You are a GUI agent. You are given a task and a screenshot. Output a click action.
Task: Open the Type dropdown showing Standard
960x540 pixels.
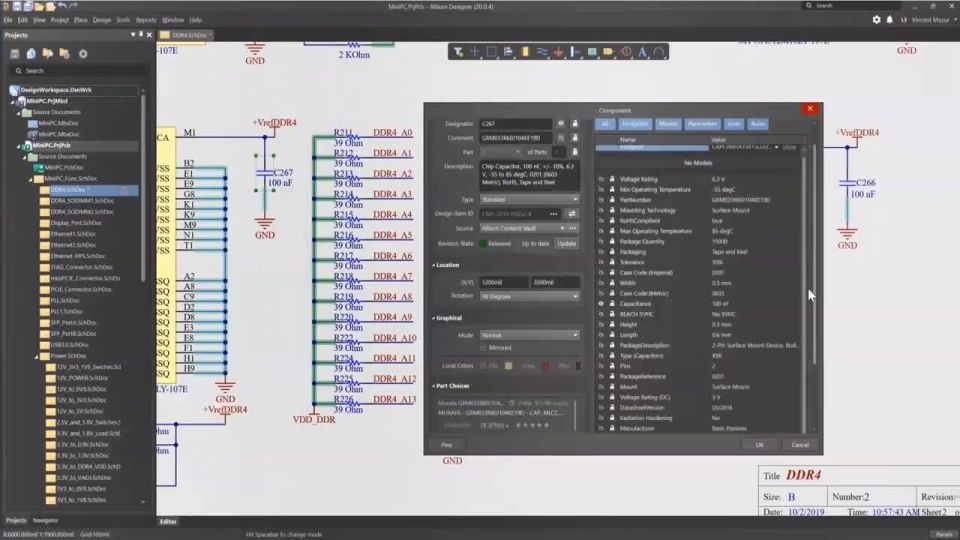pos(529,200)
